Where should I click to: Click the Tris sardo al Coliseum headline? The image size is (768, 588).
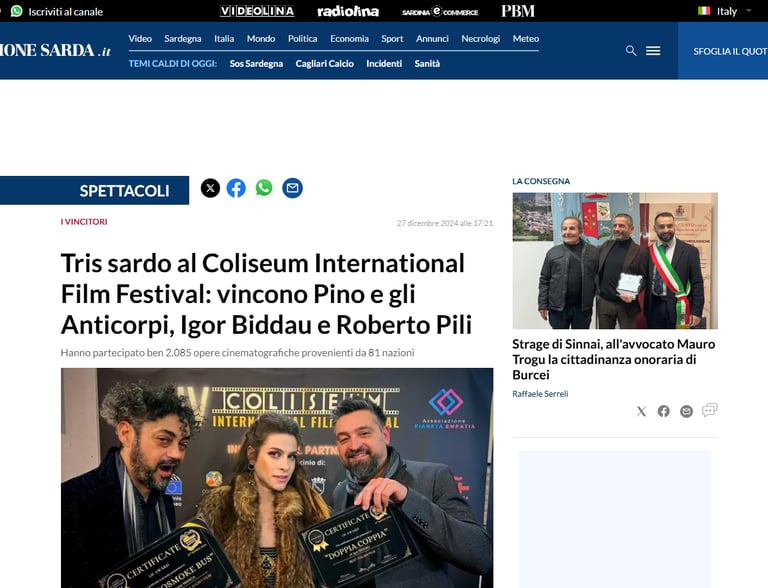coord(266,294)
